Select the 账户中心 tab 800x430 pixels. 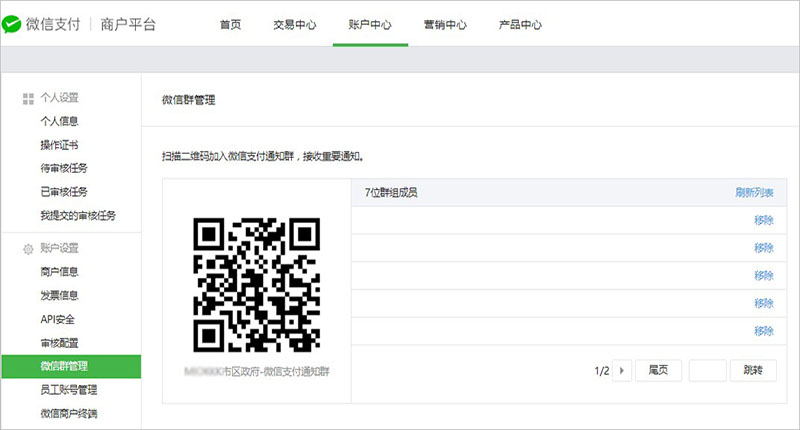pos(370,24)
